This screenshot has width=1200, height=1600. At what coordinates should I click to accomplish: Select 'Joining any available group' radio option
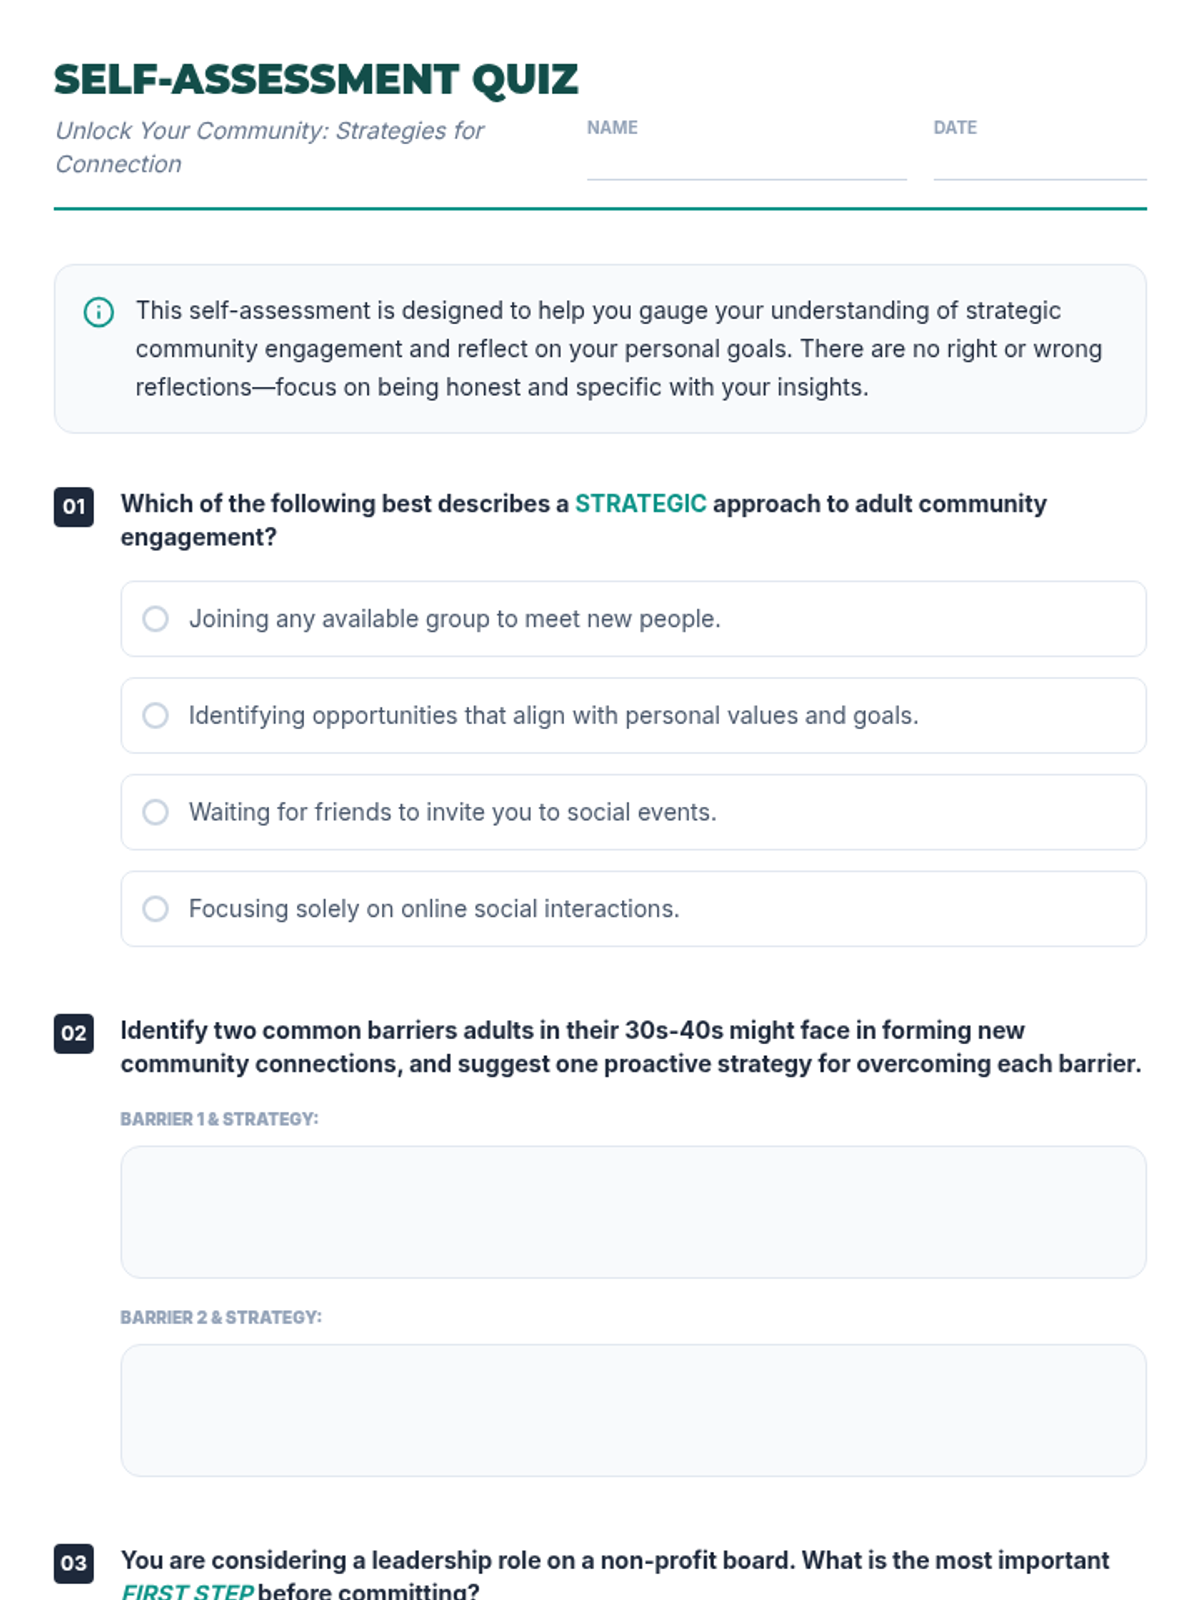point(633,619)
